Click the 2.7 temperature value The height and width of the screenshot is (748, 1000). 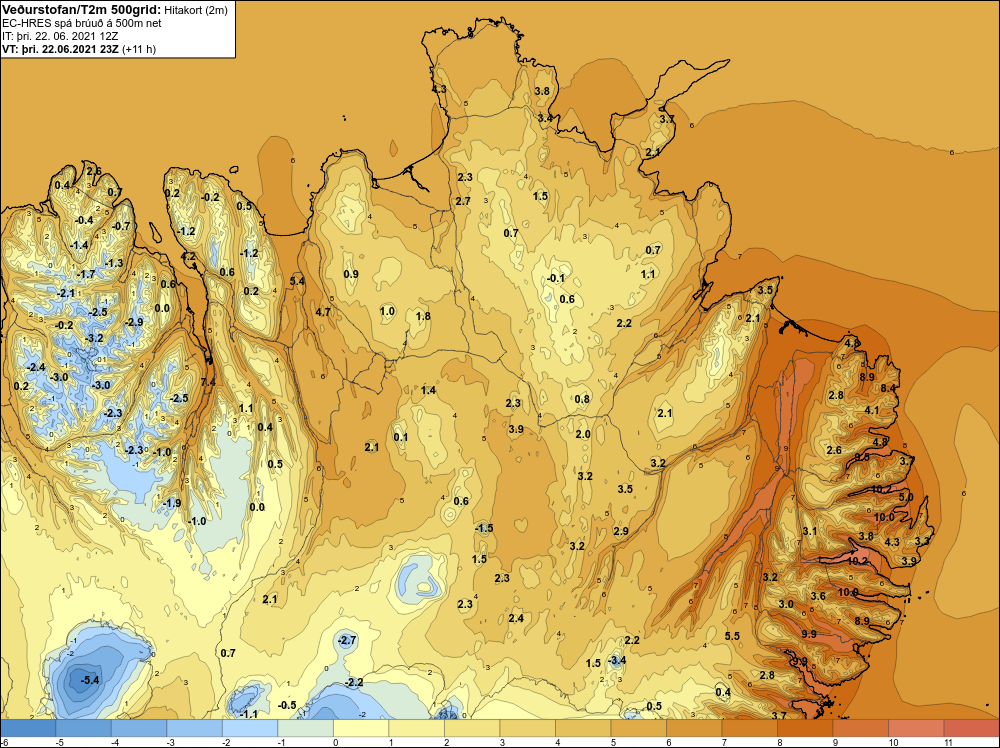pyautogui.click(x=463, y=201)
